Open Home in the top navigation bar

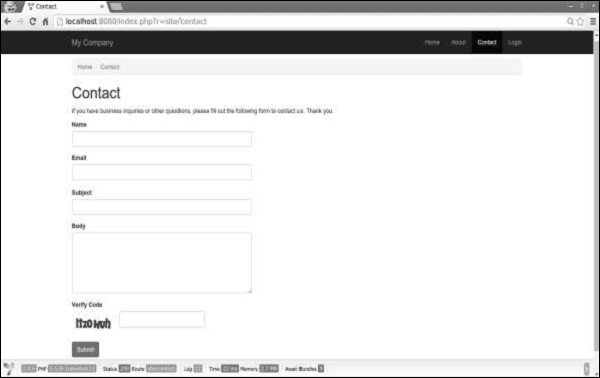point(432,42)
